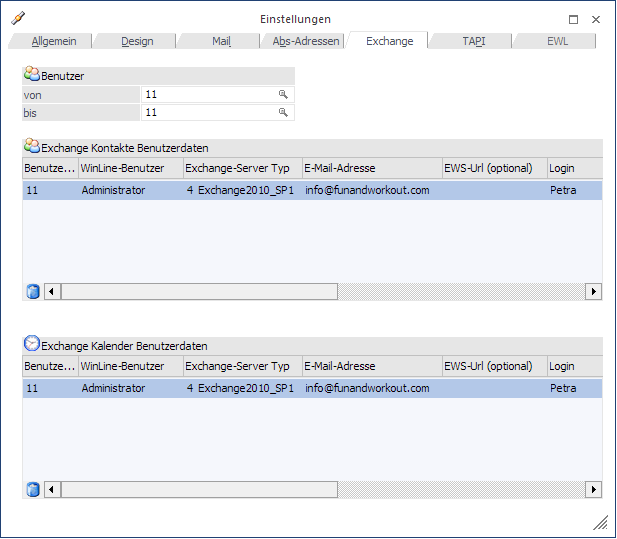Switch to the TAPI tab
This screenshot has height=539, width=617.
point(473,41)
